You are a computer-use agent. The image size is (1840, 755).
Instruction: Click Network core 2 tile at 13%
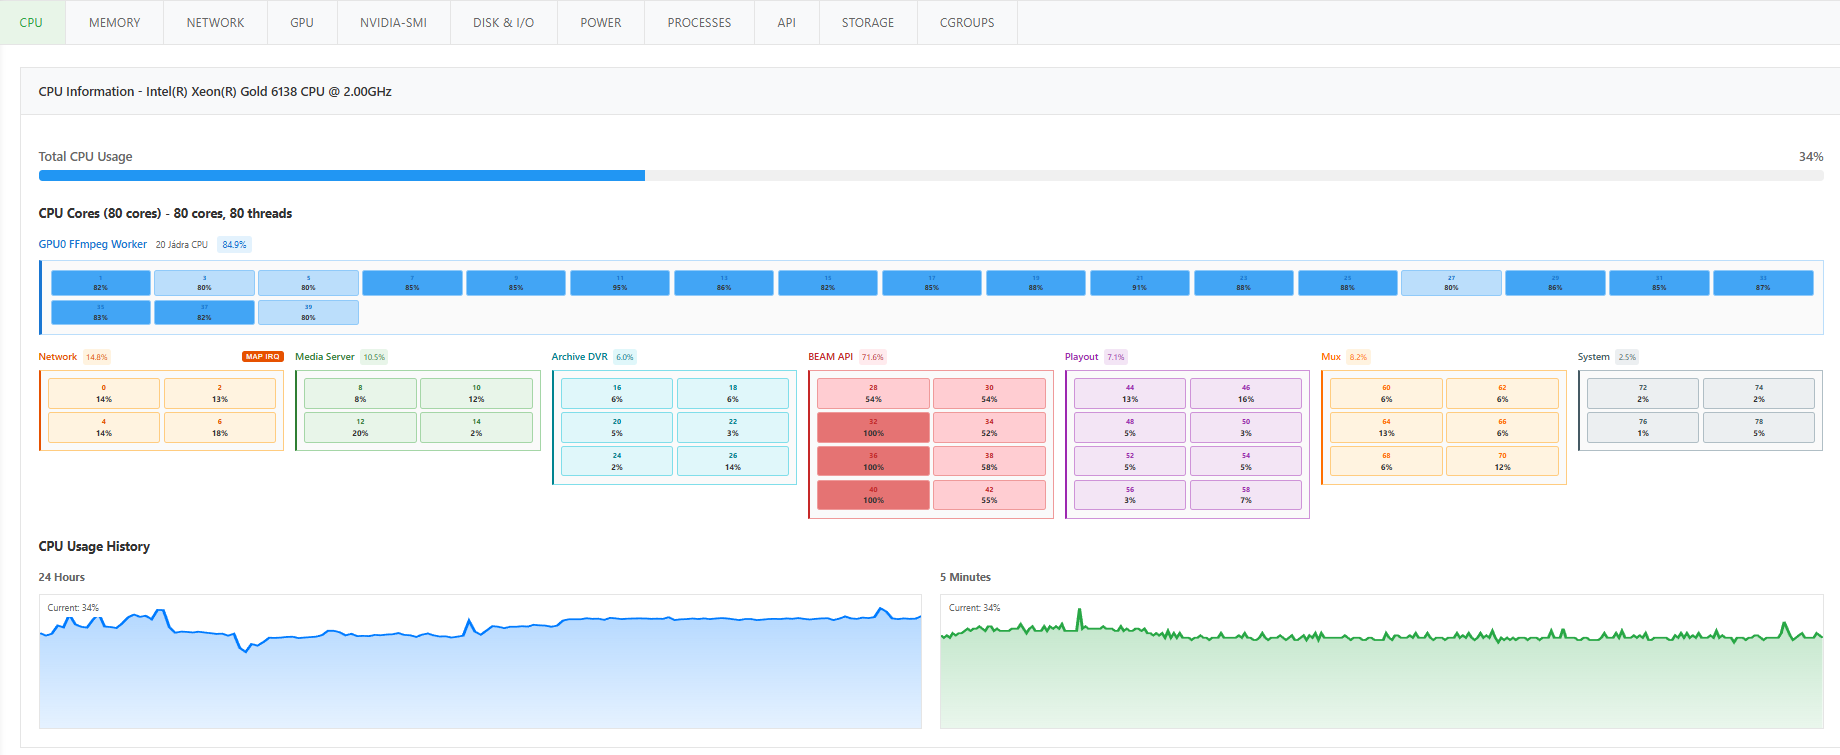[x=220, y=393]
